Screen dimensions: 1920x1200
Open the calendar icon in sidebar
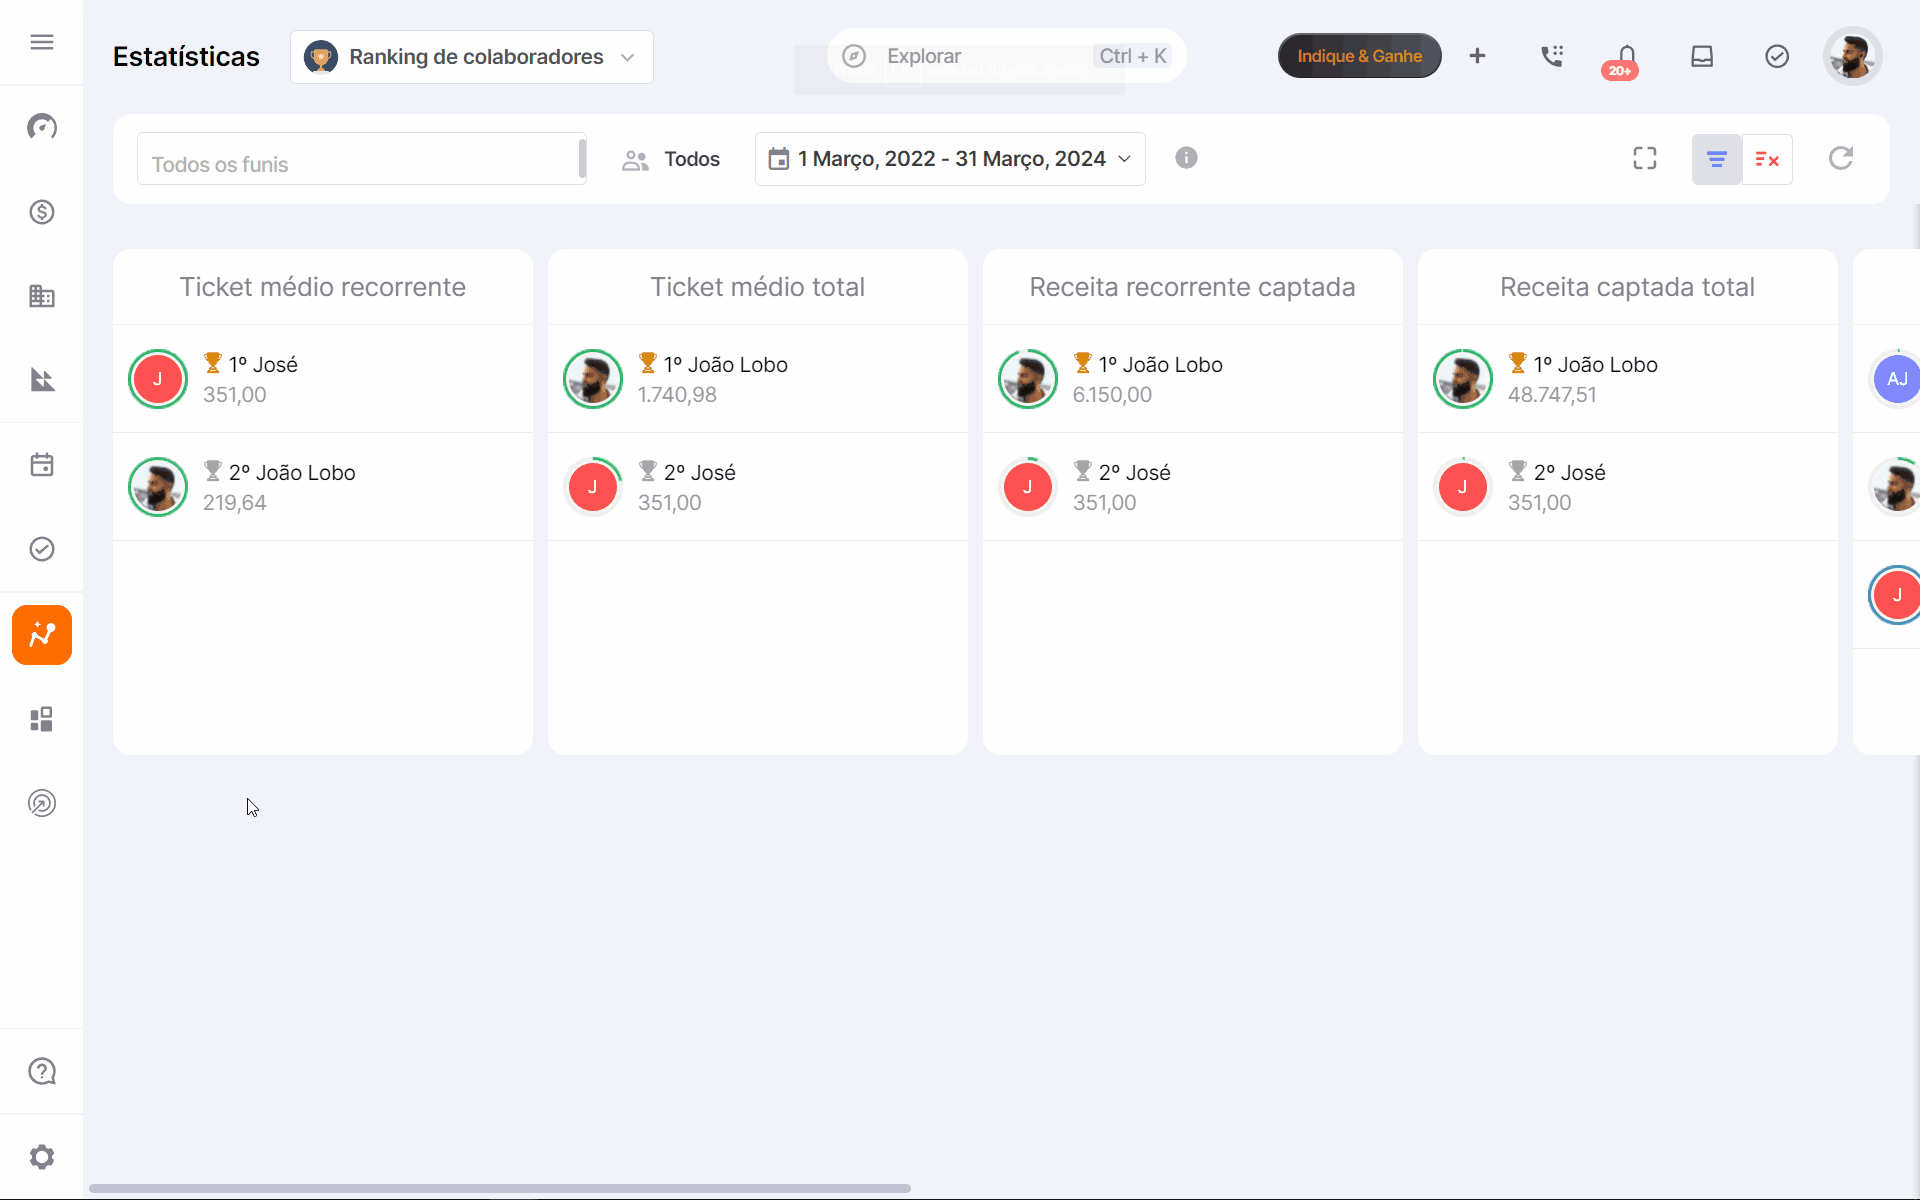[x=41, y=465]
